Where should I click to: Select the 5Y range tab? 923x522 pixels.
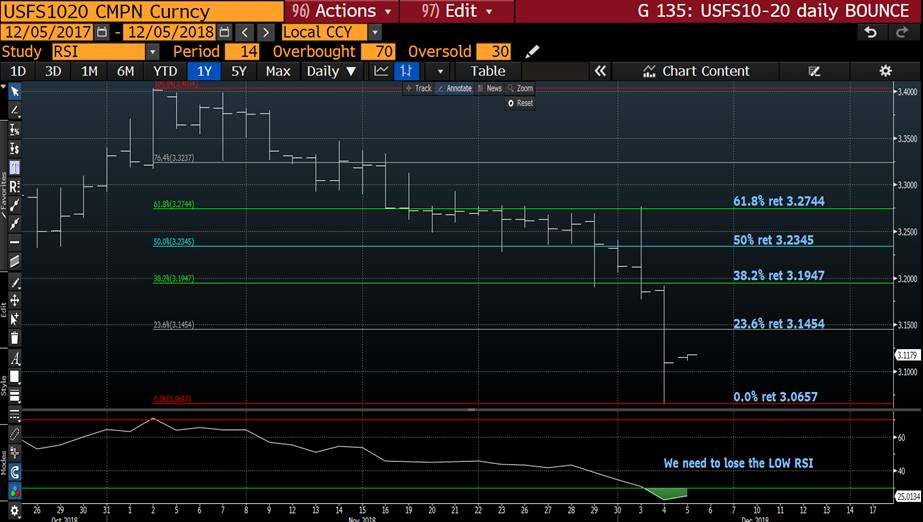pyautogui.click(x=238, y=71)
